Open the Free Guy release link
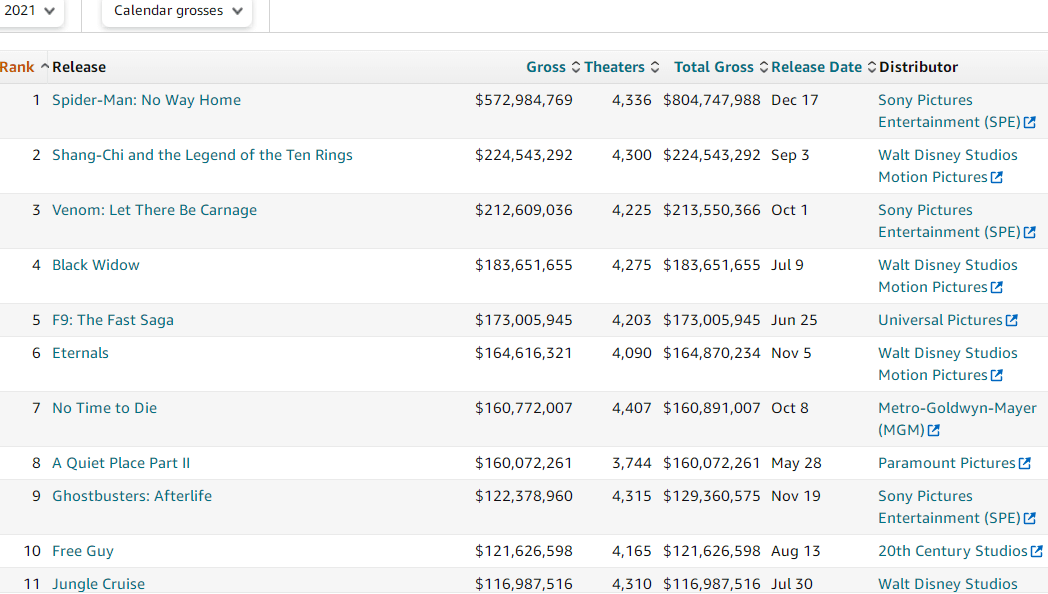 pyautogui.click(x=83, y=551)
